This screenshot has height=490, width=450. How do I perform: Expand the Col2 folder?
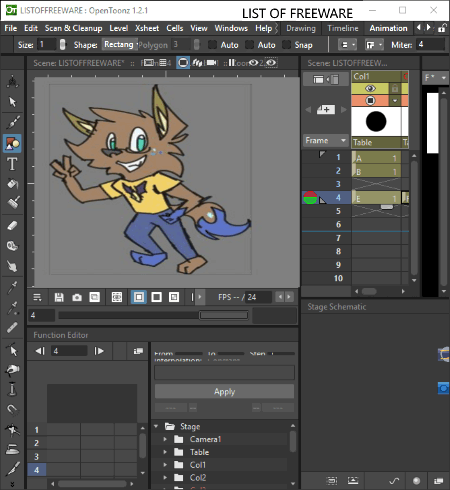pyautogui.click(x=165, y=477)
